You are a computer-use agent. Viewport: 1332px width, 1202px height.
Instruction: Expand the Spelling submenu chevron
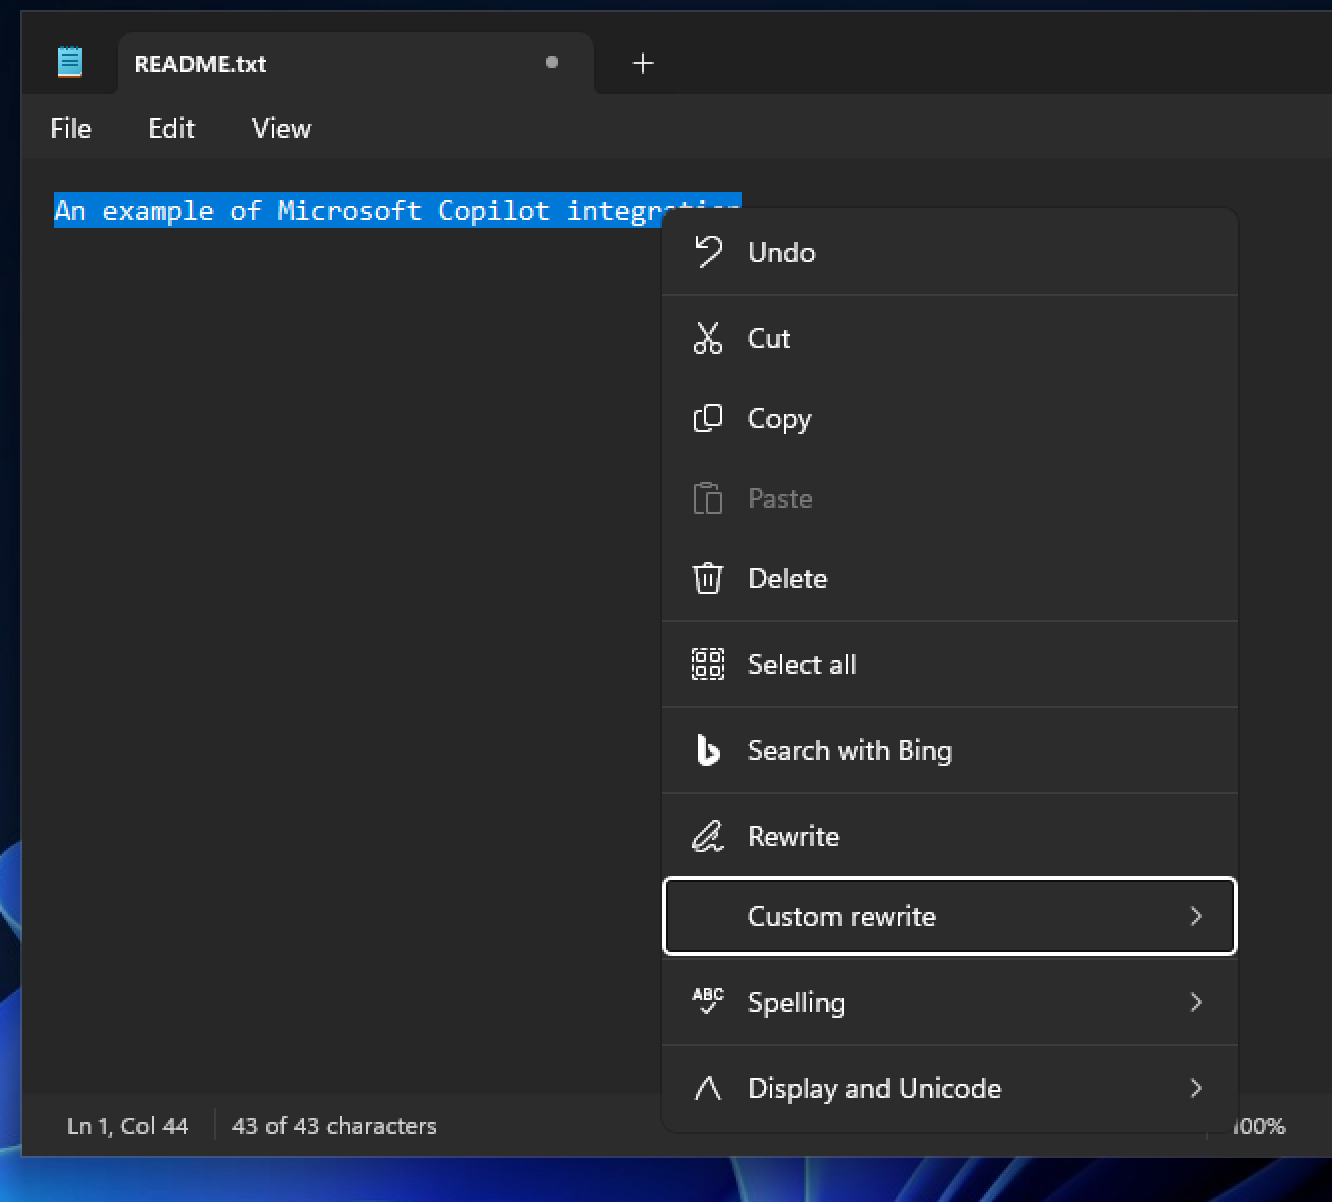1196,1002
